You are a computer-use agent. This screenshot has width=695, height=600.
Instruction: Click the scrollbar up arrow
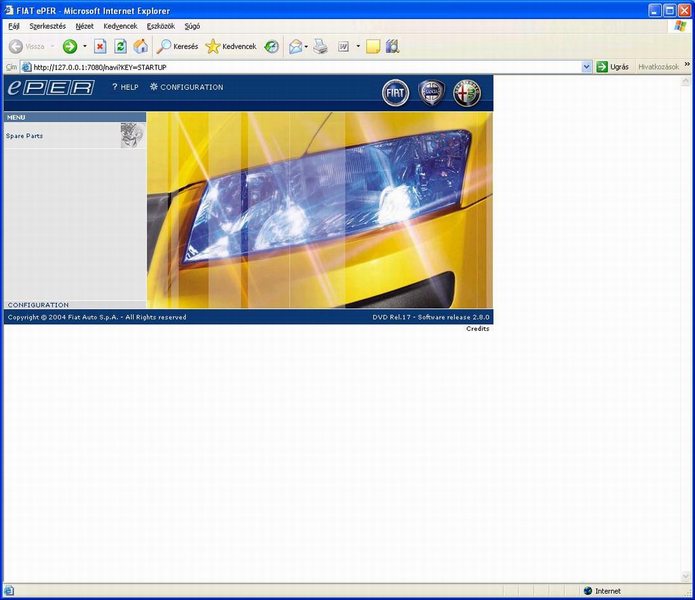tap(686, 80)
